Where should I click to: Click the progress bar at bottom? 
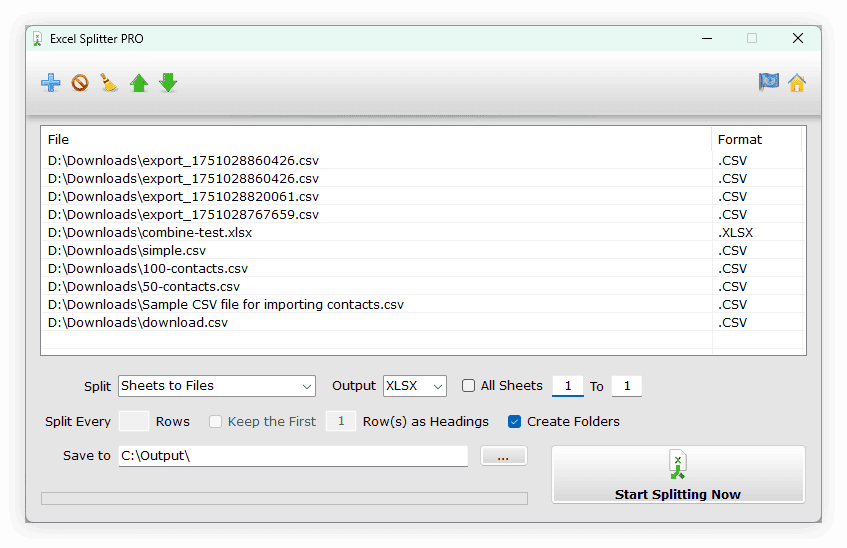[x=284, y=498]
